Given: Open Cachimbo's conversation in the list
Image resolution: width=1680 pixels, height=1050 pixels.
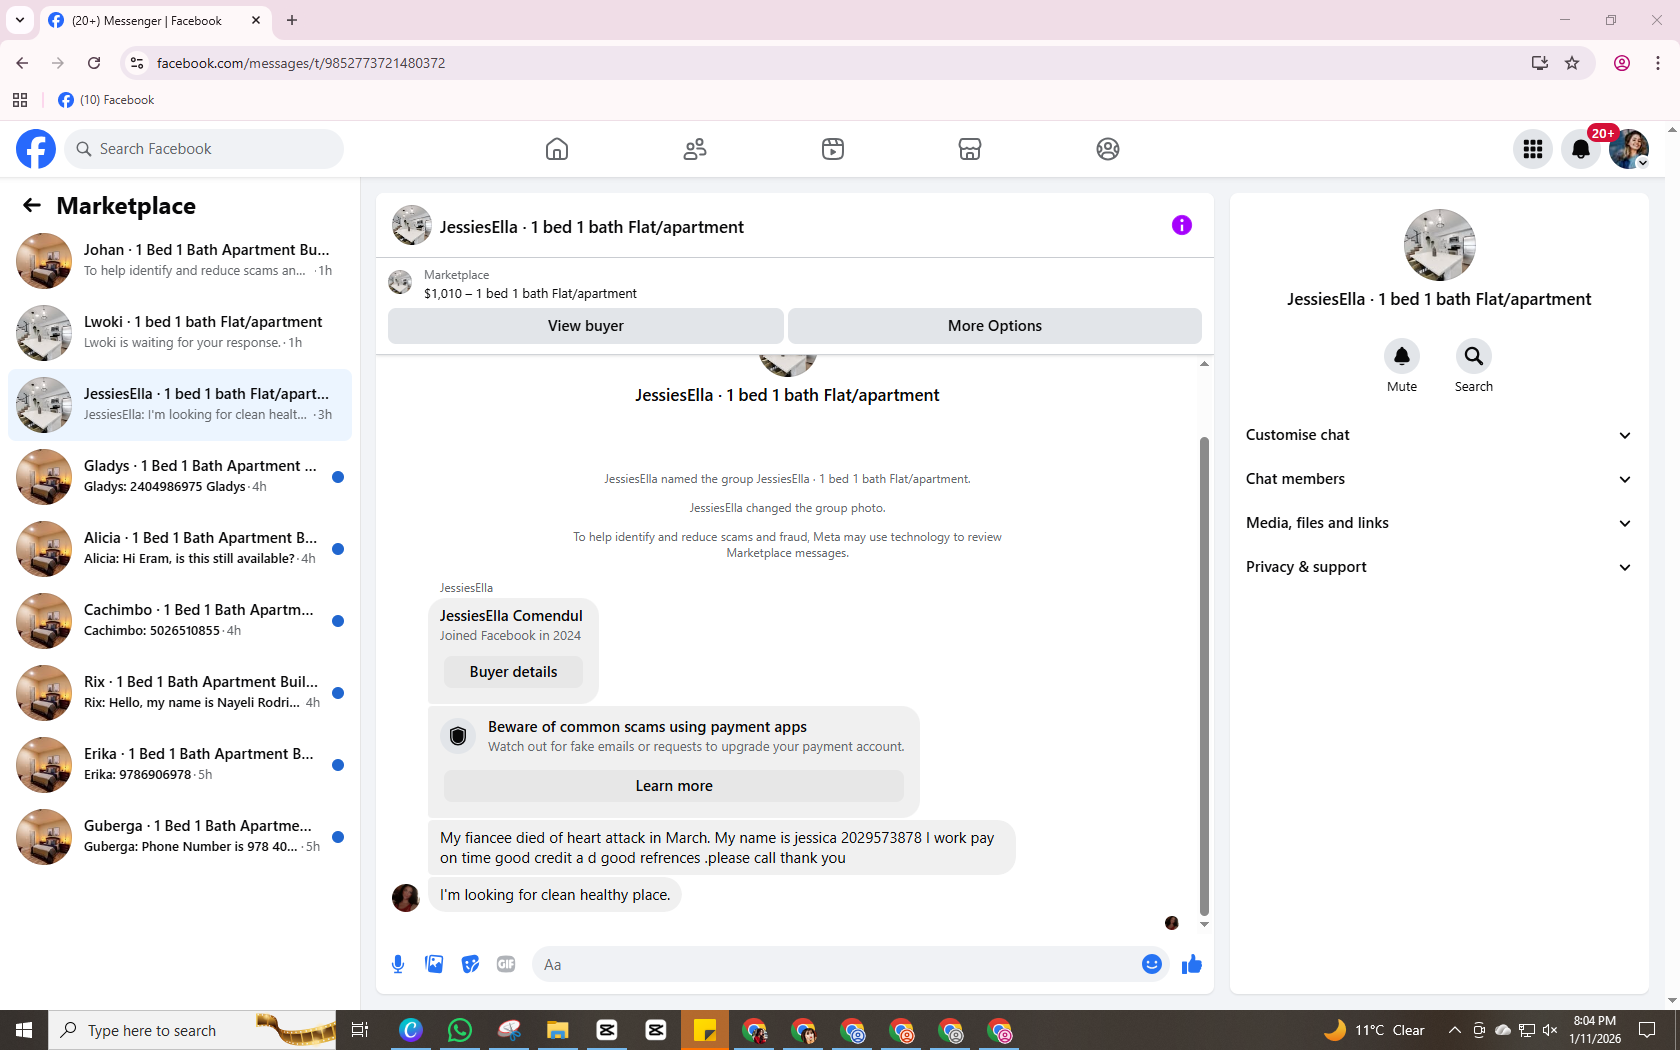Looking at the screenshot, I should (x=180, y=620).
